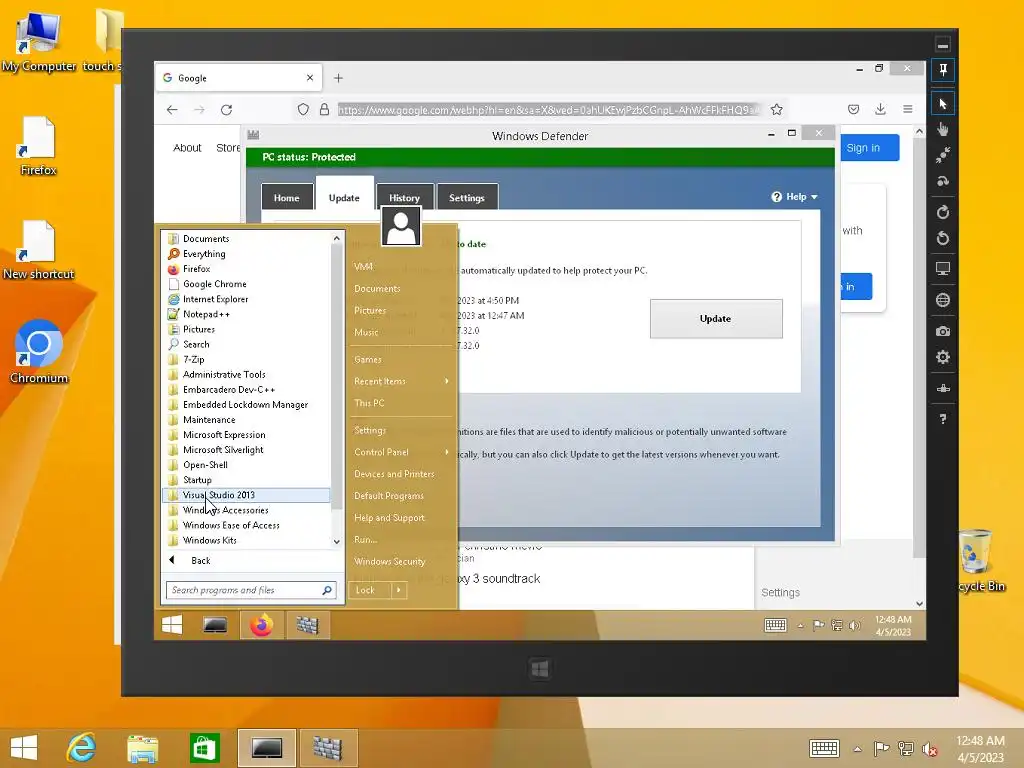The image size is (1024, 768).
Task: Open screenshot settings gear icon
Action: pyautogui.click(x=943, y=357)
